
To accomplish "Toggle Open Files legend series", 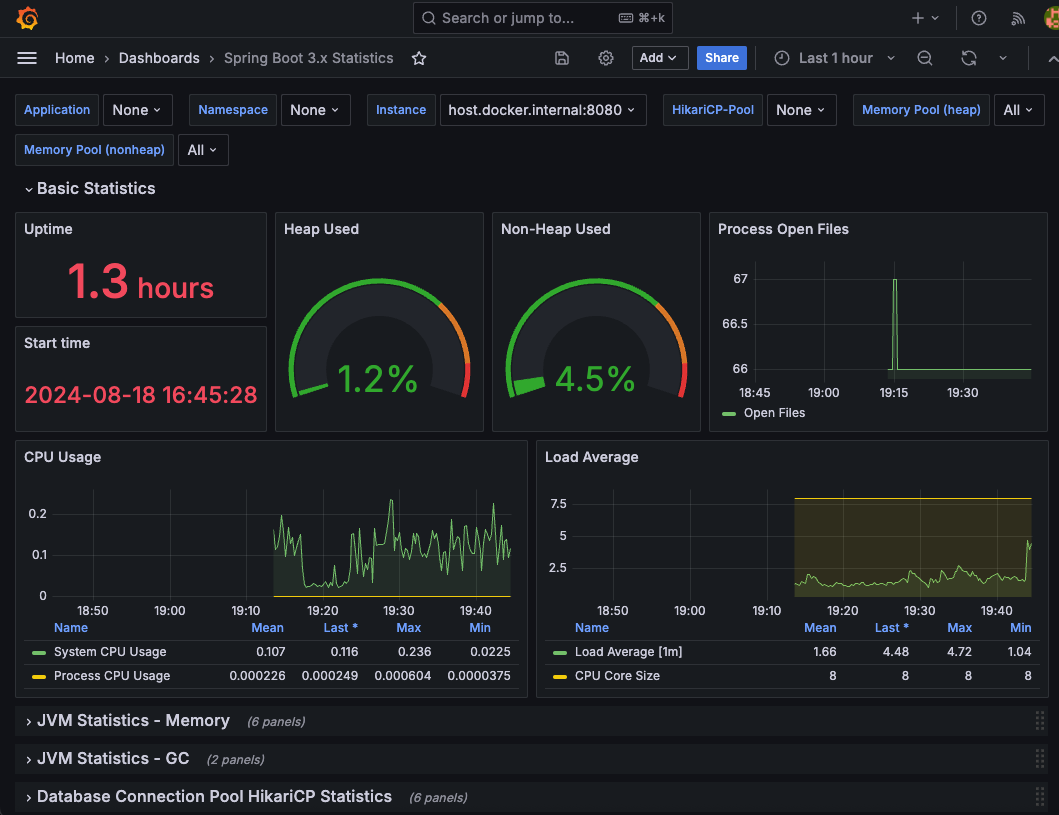I will tap(774, 413).
